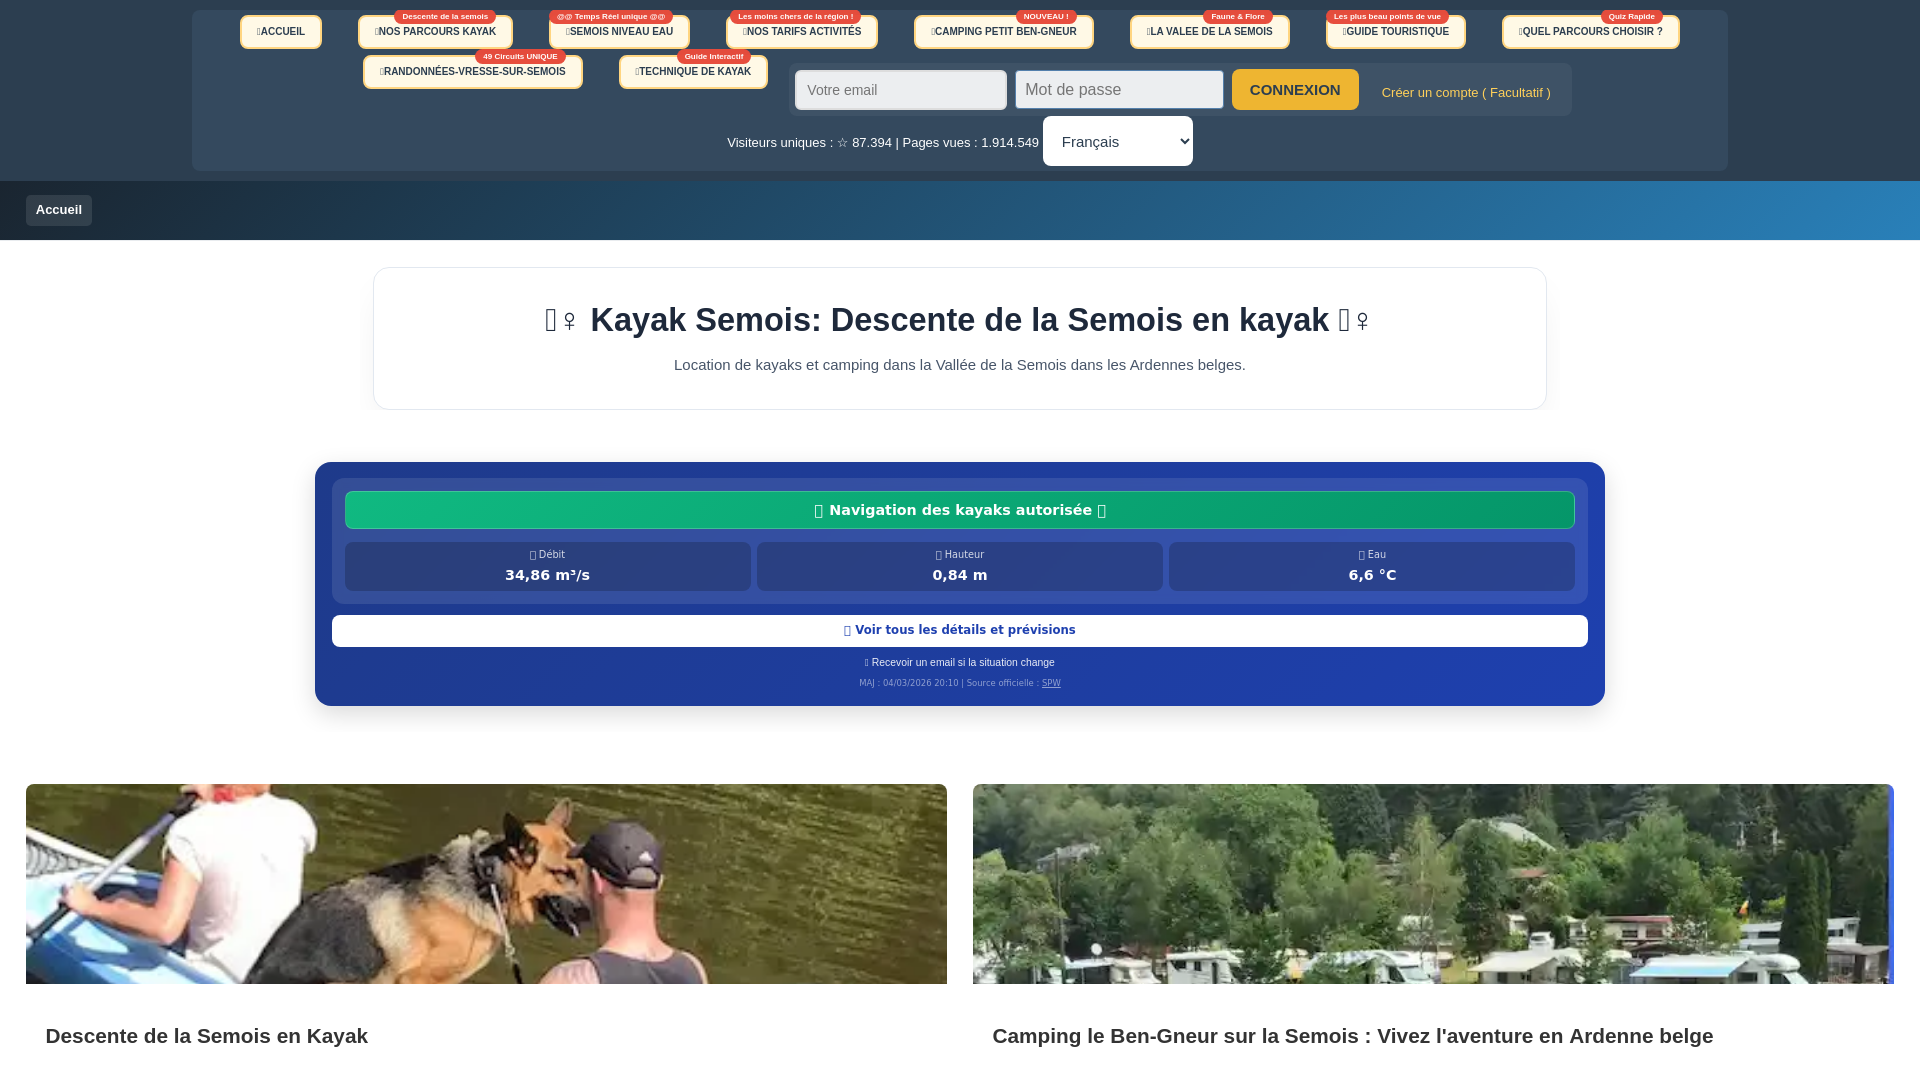Launch the QUEL PARCOURS CHOISIR quiz
Viewport: 1920px width, 1080px height.
point(1590,31)
